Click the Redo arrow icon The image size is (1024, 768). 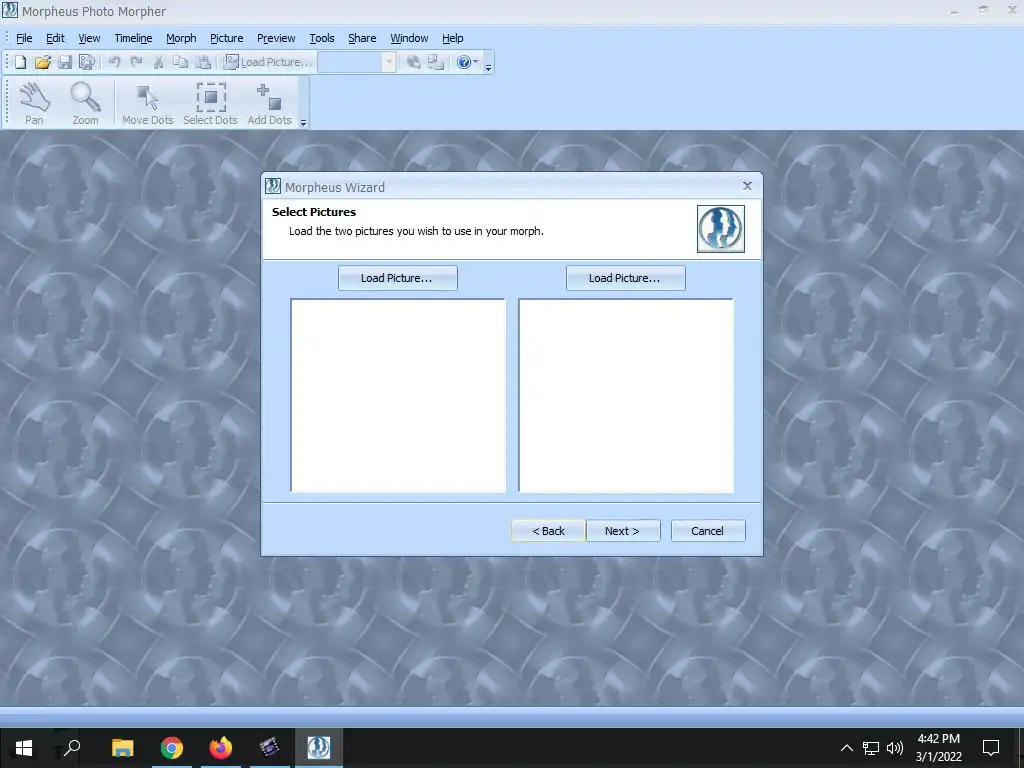pos(136,62)
